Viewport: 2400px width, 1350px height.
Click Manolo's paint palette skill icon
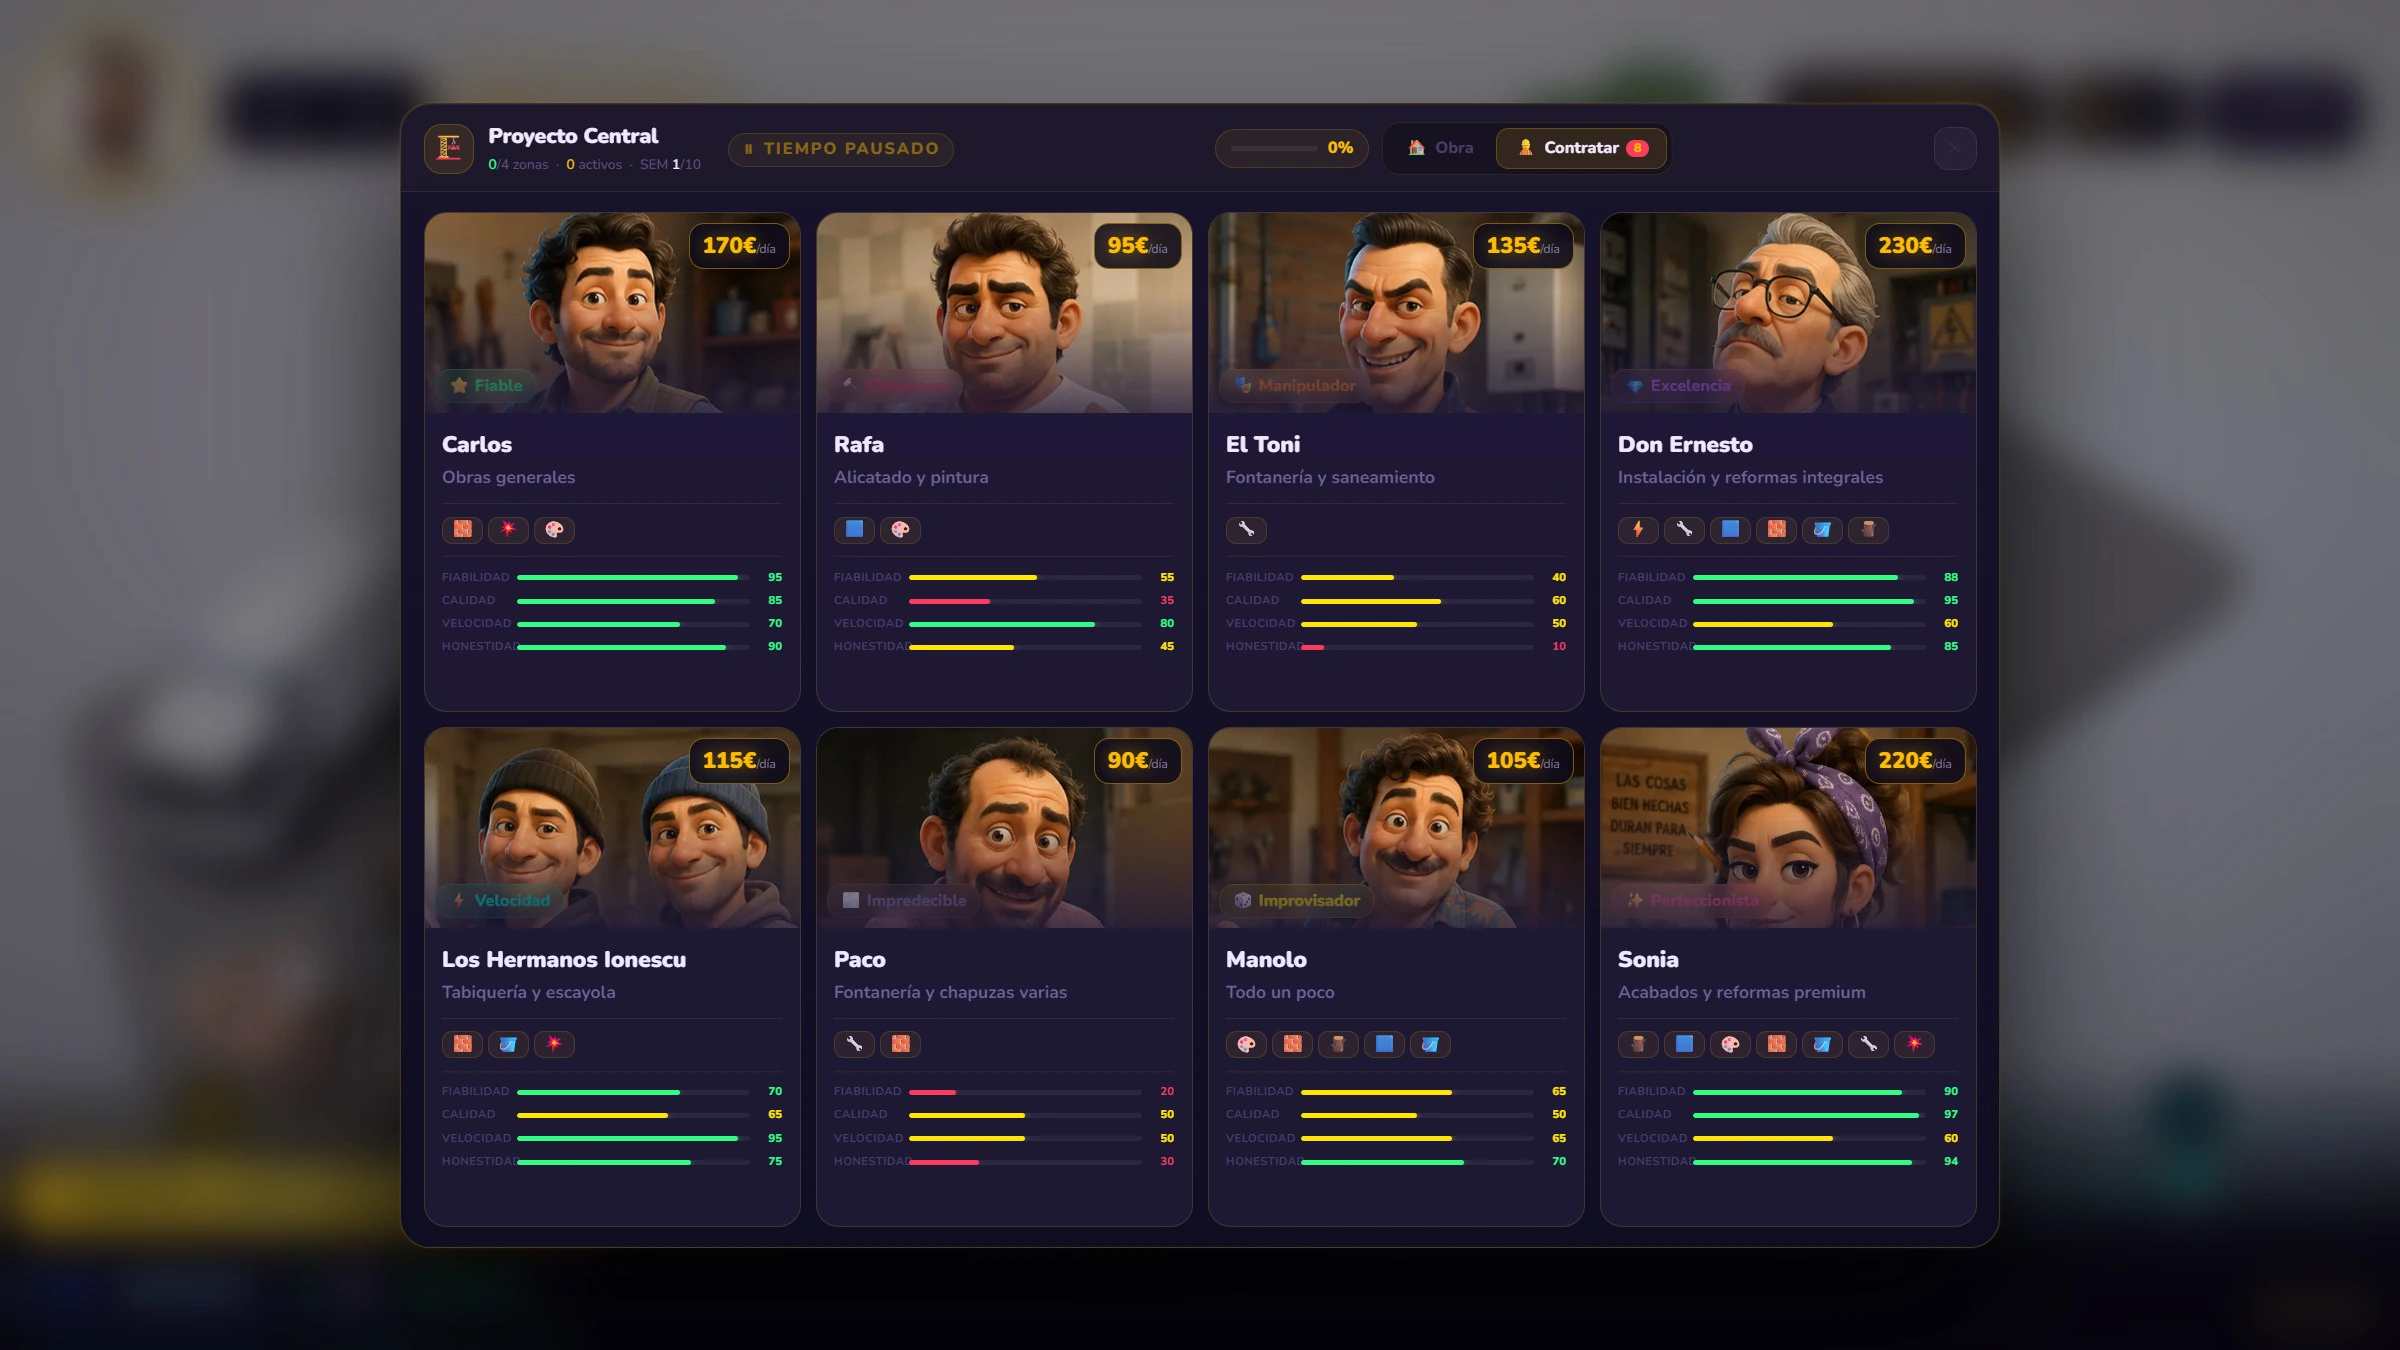point(1246,1044)
